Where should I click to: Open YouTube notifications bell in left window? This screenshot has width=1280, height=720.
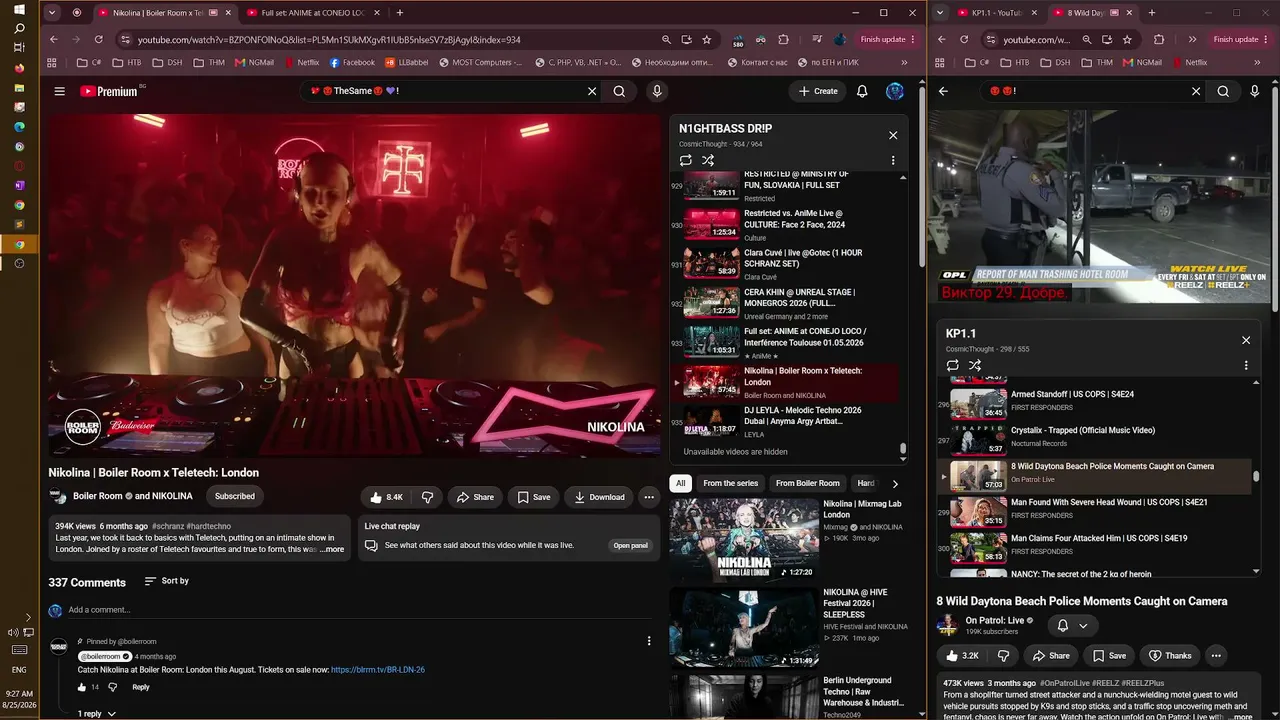coord(862,91)
